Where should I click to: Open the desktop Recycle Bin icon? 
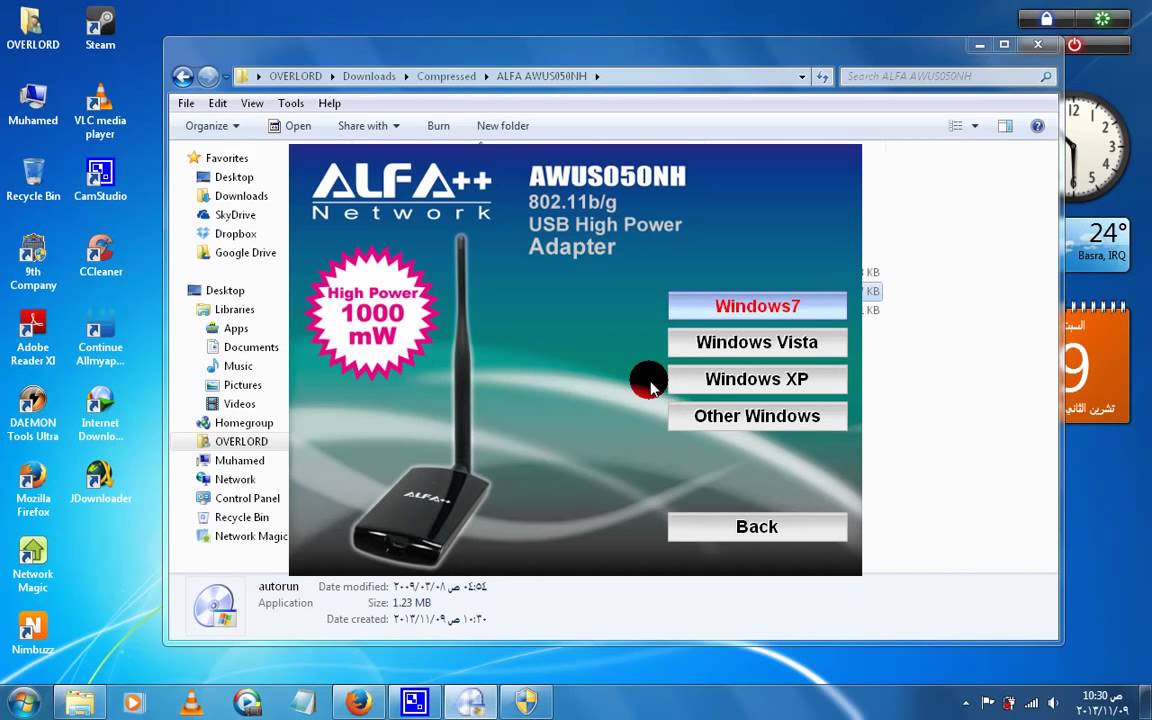pyautogui.click(x=32, y=179)
